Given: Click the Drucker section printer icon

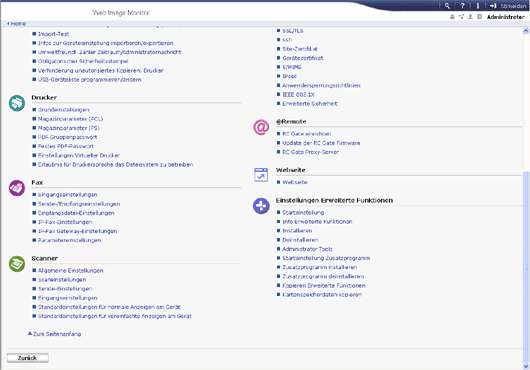Looking at the screenshot, I should [17, 103].
